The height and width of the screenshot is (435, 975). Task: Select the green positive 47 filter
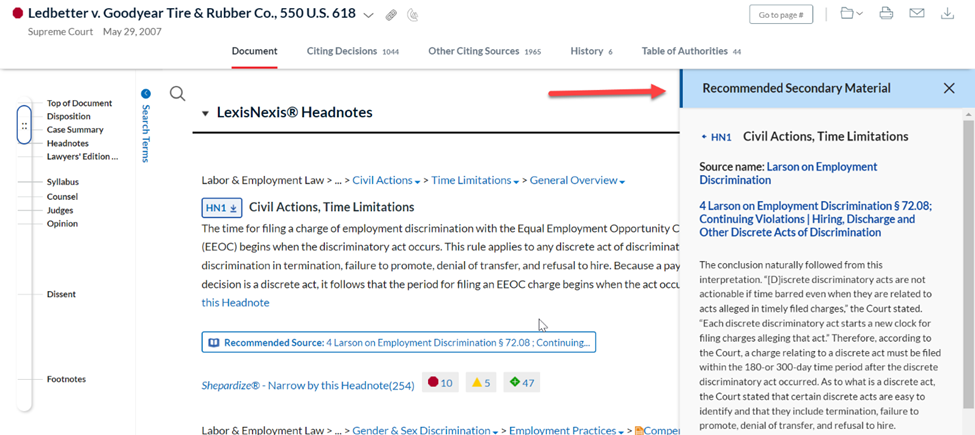click(x=522, y=383)
